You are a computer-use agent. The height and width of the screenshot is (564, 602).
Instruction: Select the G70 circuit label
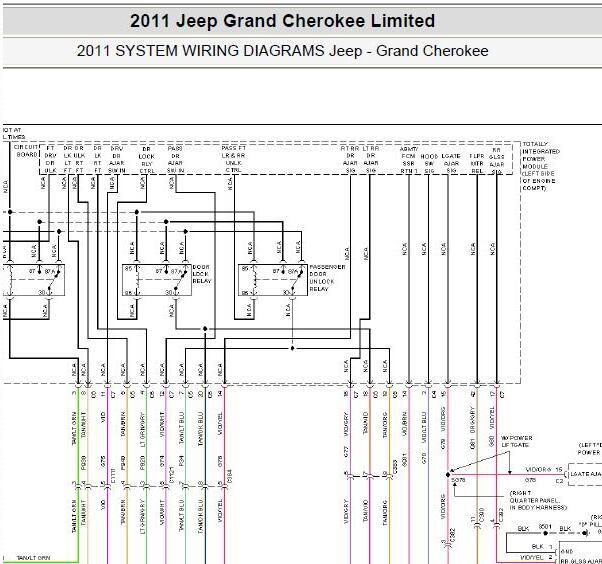(424, 458)
